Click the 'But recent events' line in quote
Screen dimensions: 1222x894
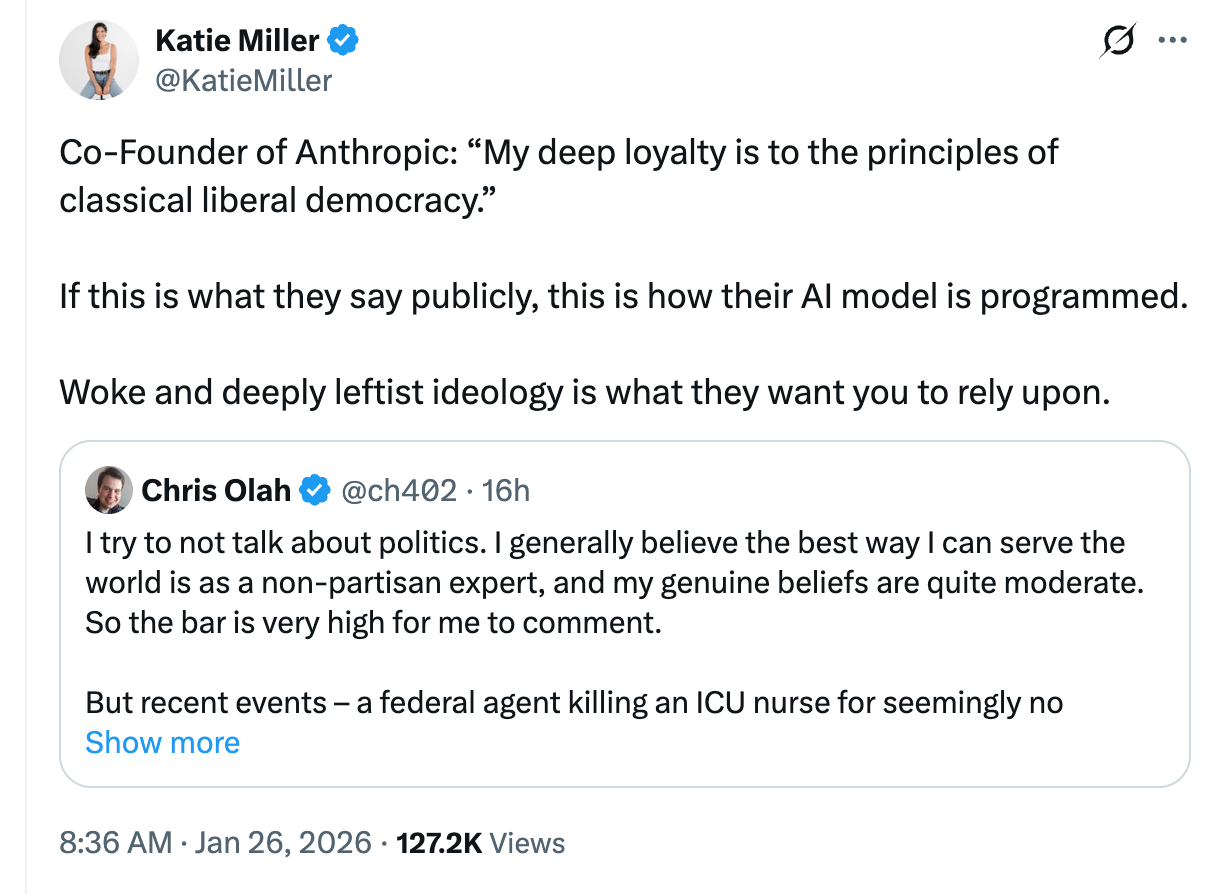573,703
